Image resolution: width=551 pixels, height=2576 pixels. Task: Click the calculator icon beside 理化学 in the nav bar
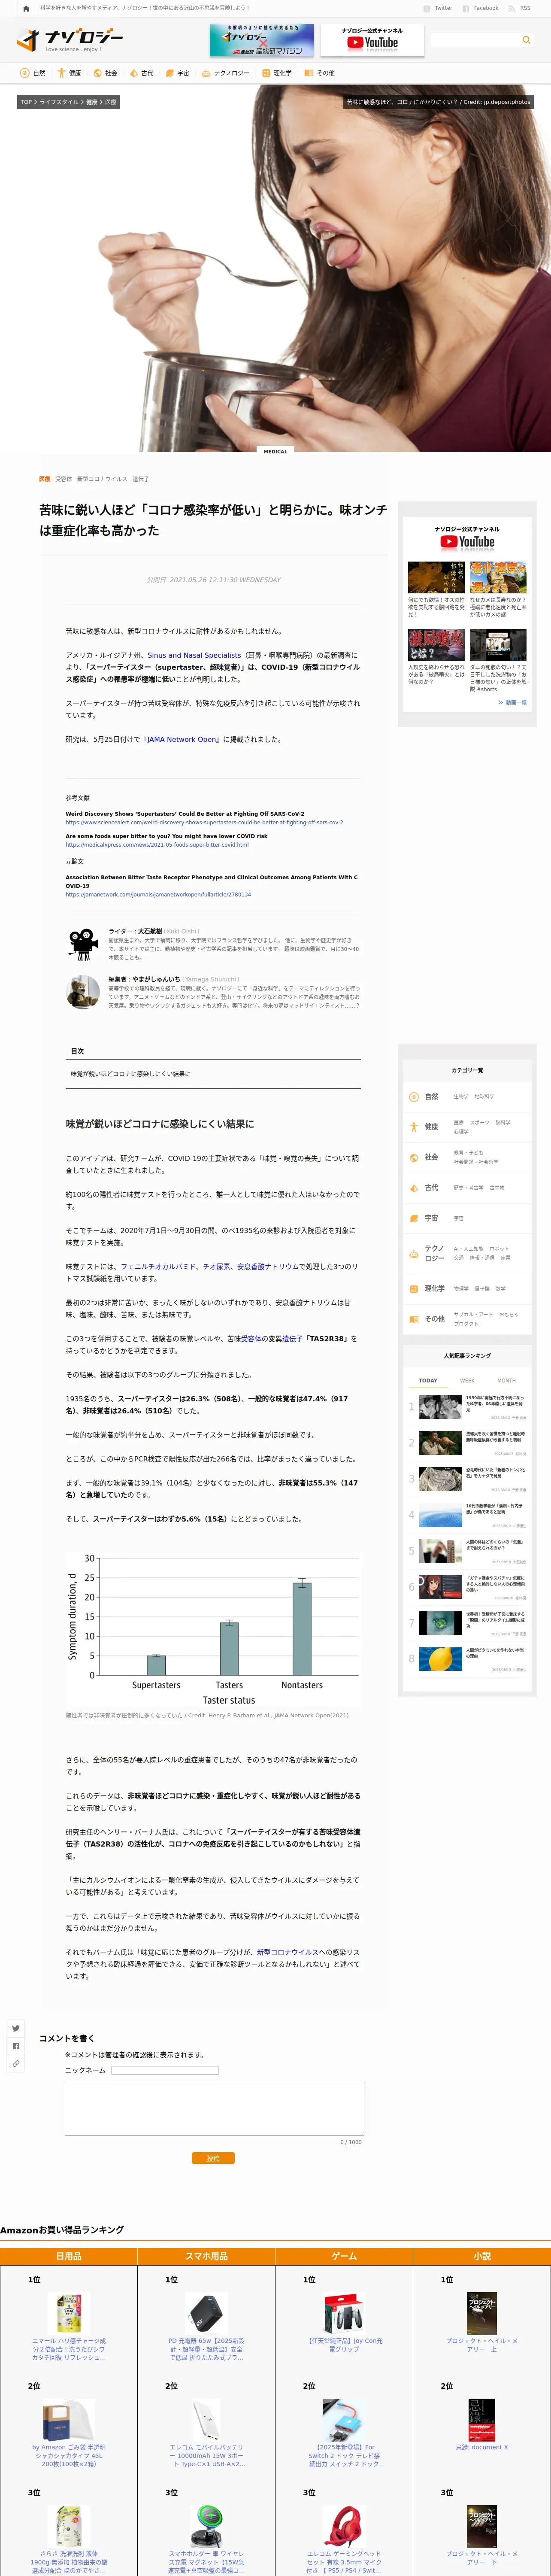265,73
